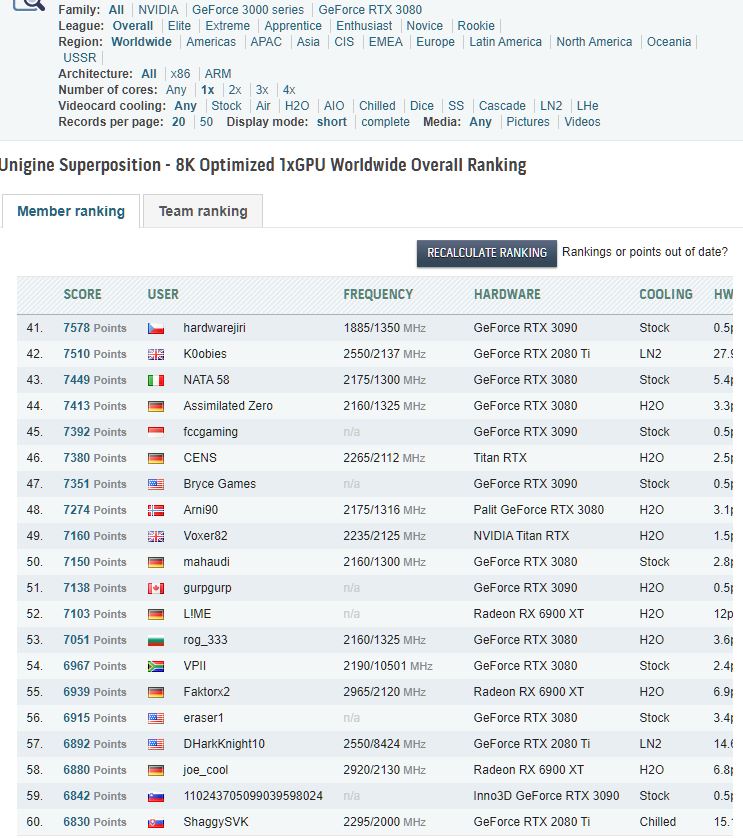Viewport: 743px width, 839px height.
Task: Filter region to USSR
Action: (80, 58)
